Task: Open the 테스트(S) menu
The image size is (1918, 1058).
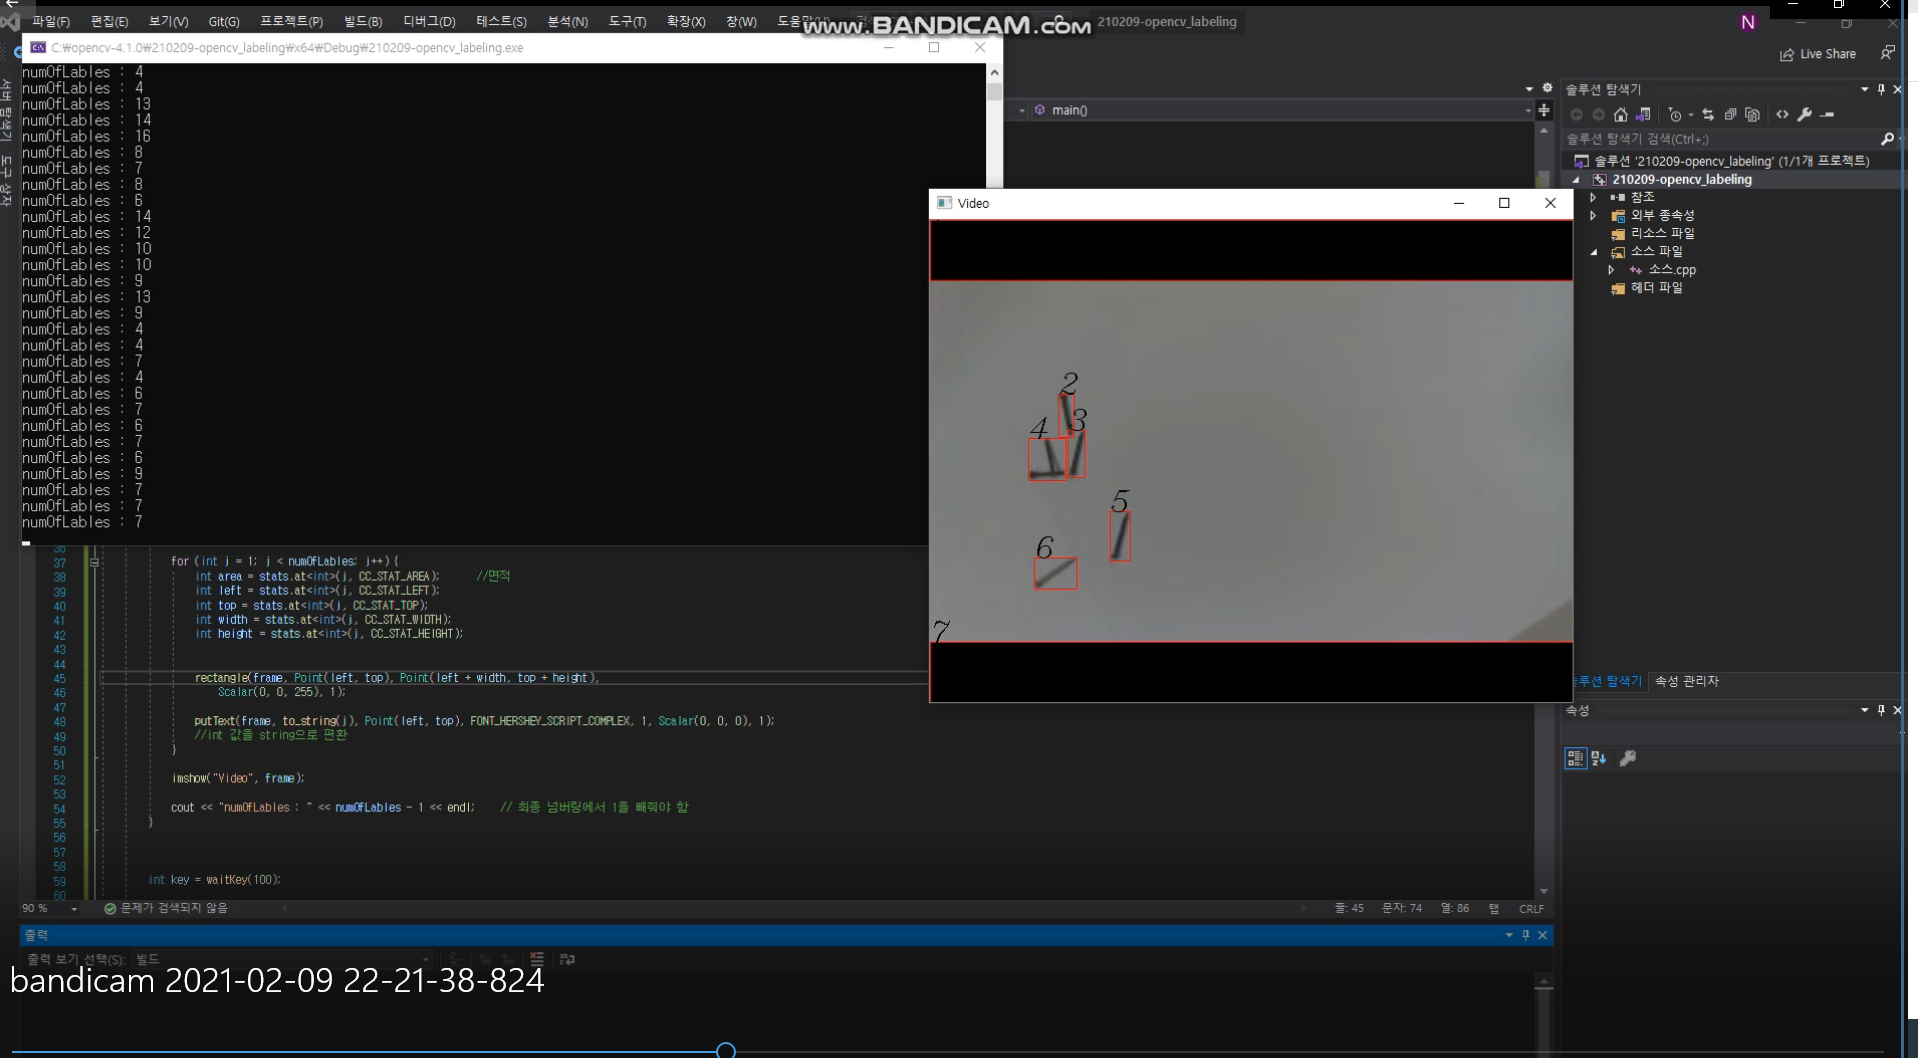Action: (501, 21)
